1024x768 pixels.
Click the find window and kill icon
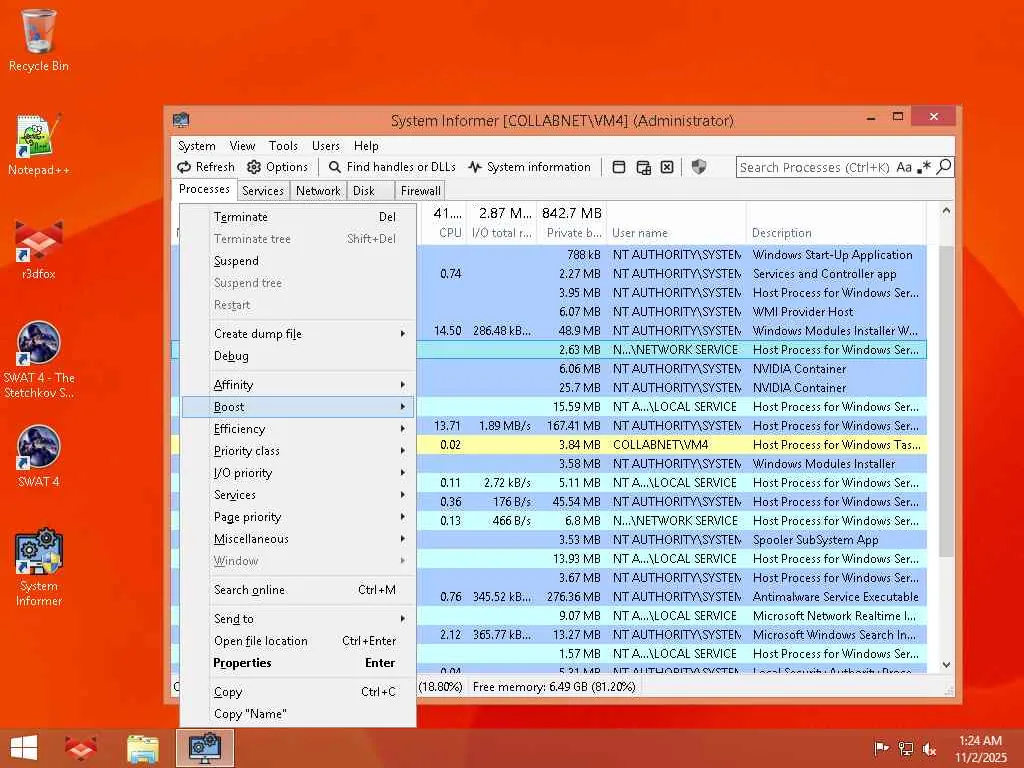tap(667, 167)
